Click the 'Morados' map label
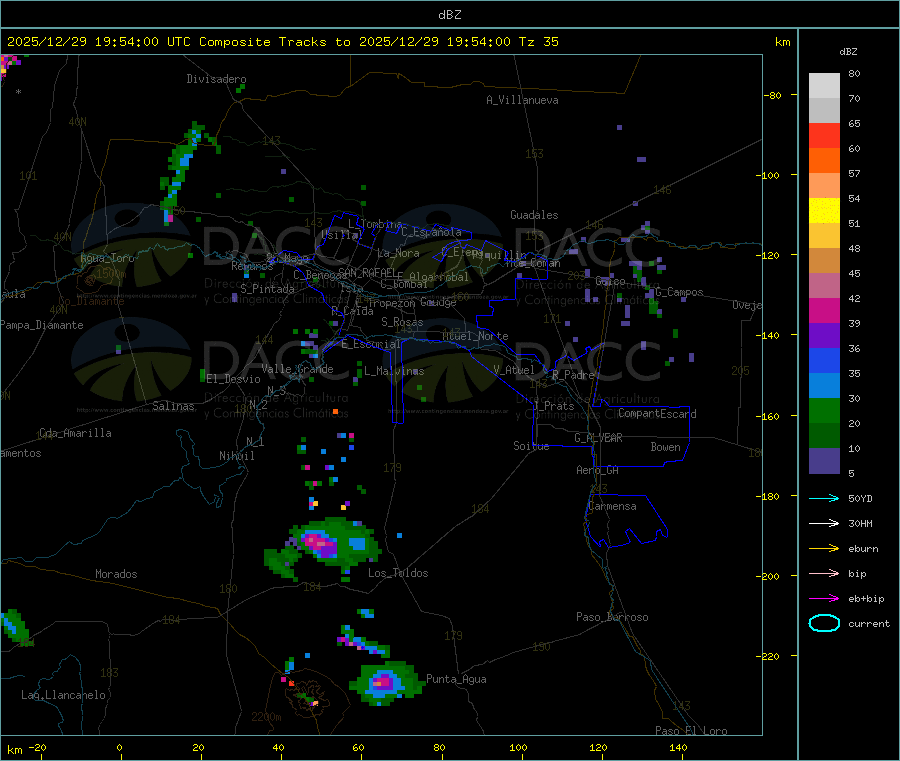This screenshot has height=761, width=900. 116,574
